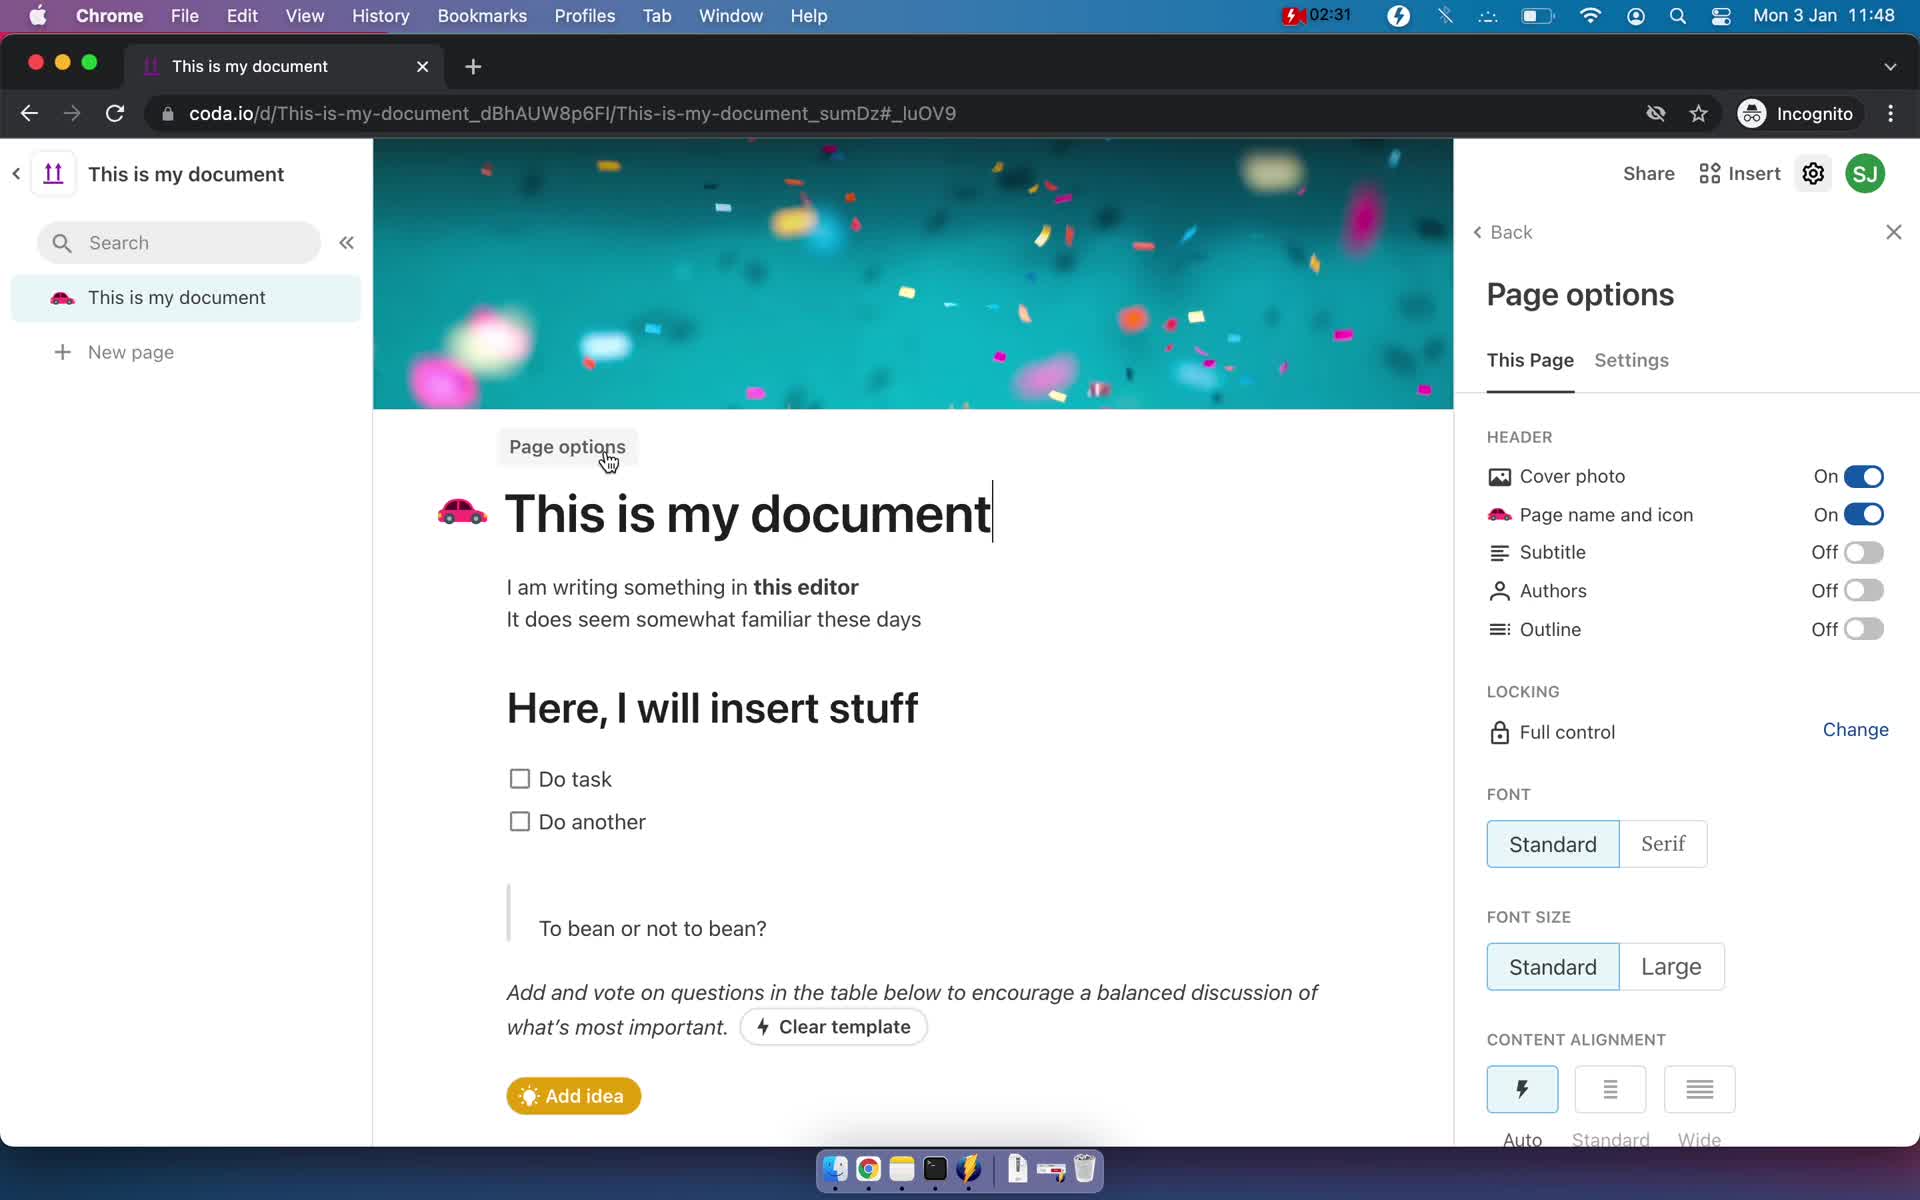Select Large font size option
Screen dimensions: 1920x1200
pyautogui.click(x=1668, y=965)
